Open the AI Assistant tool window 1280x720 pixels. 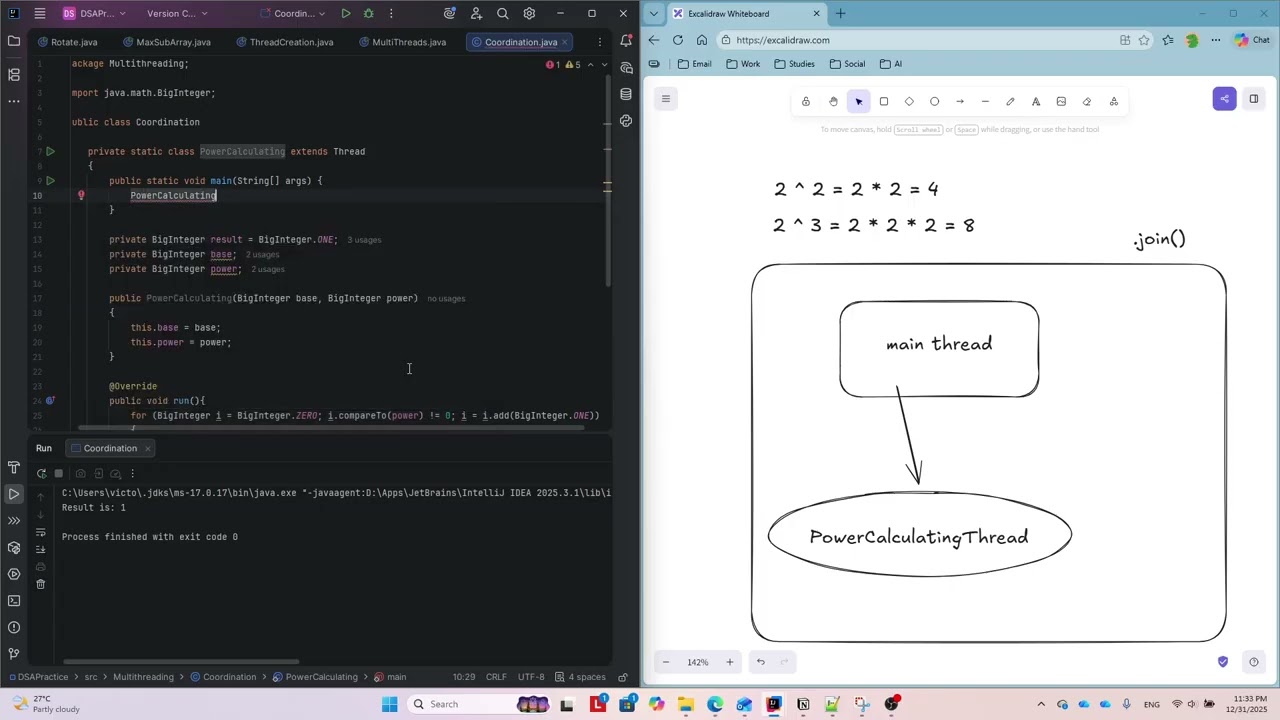point(626,68)
